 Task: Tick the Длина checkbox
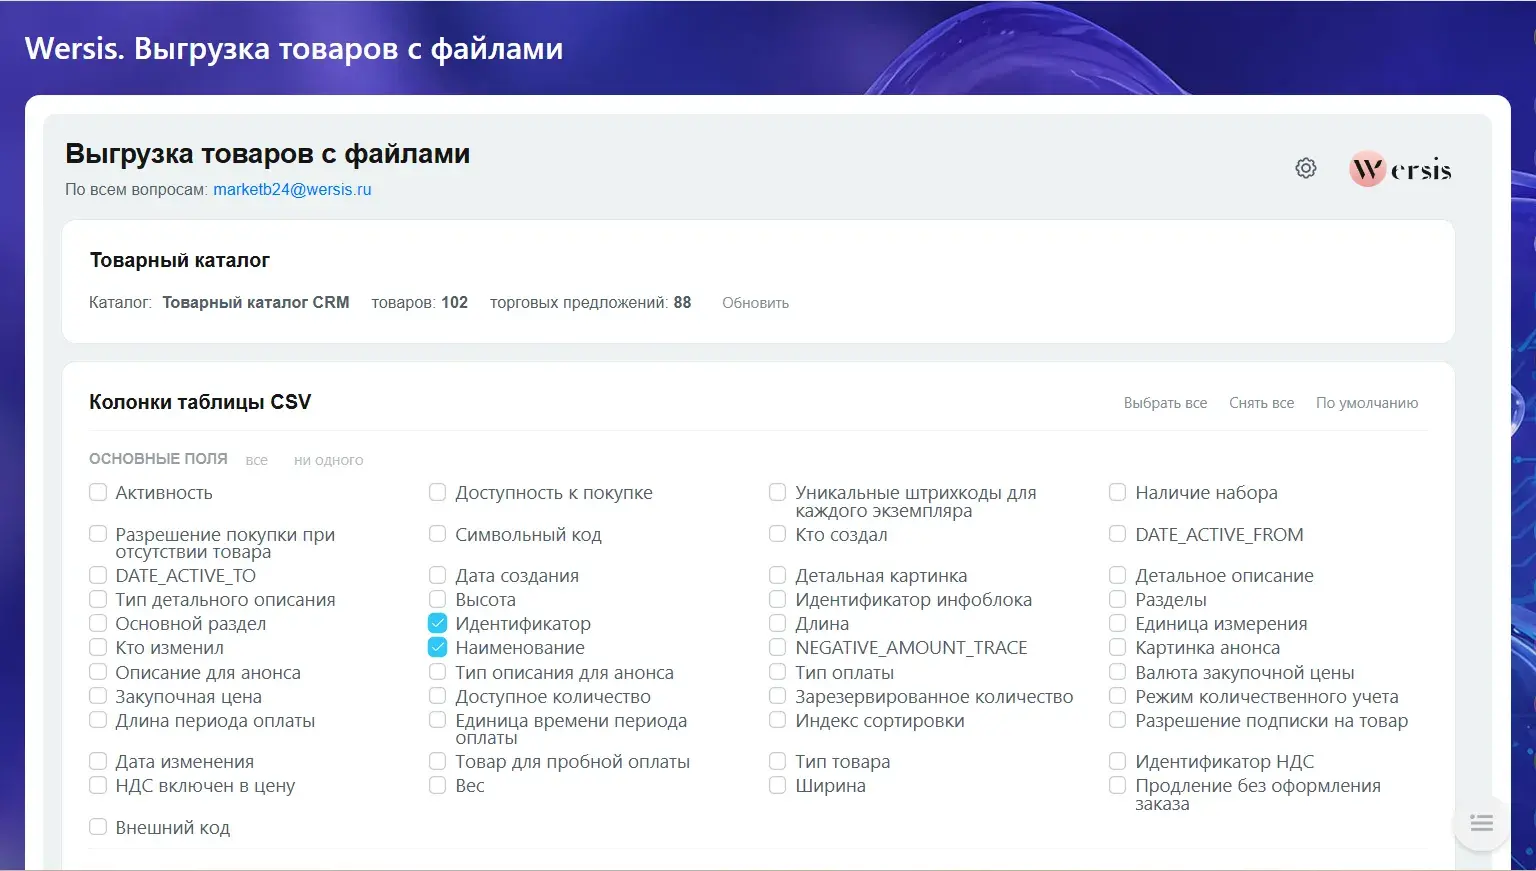[x=778, y=623]
